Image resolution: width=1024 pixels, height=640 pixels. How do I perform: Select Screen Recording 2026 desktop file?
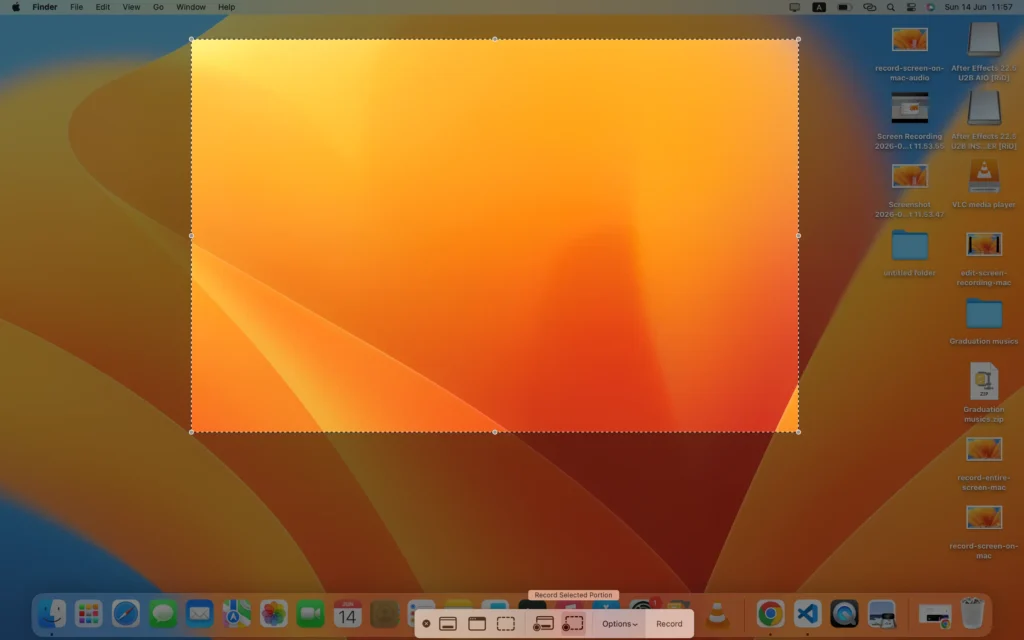909,107
